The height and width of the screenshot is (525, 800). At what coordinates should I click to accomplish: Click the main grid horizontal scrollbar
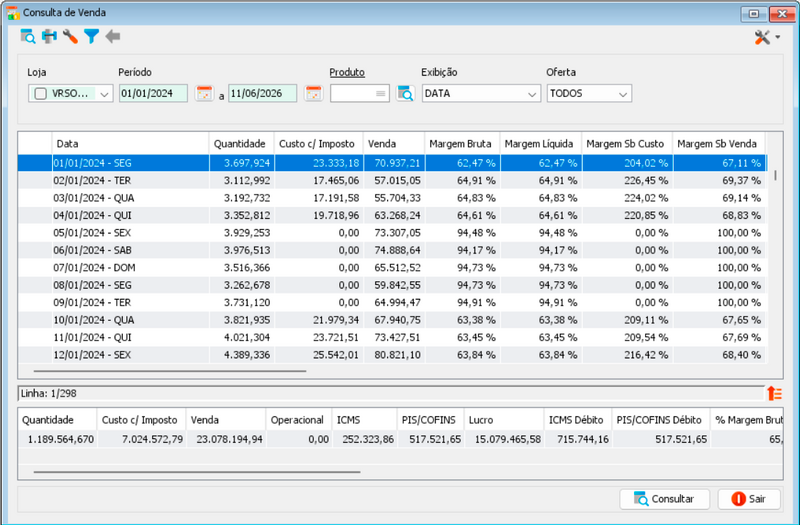(170, 371)
